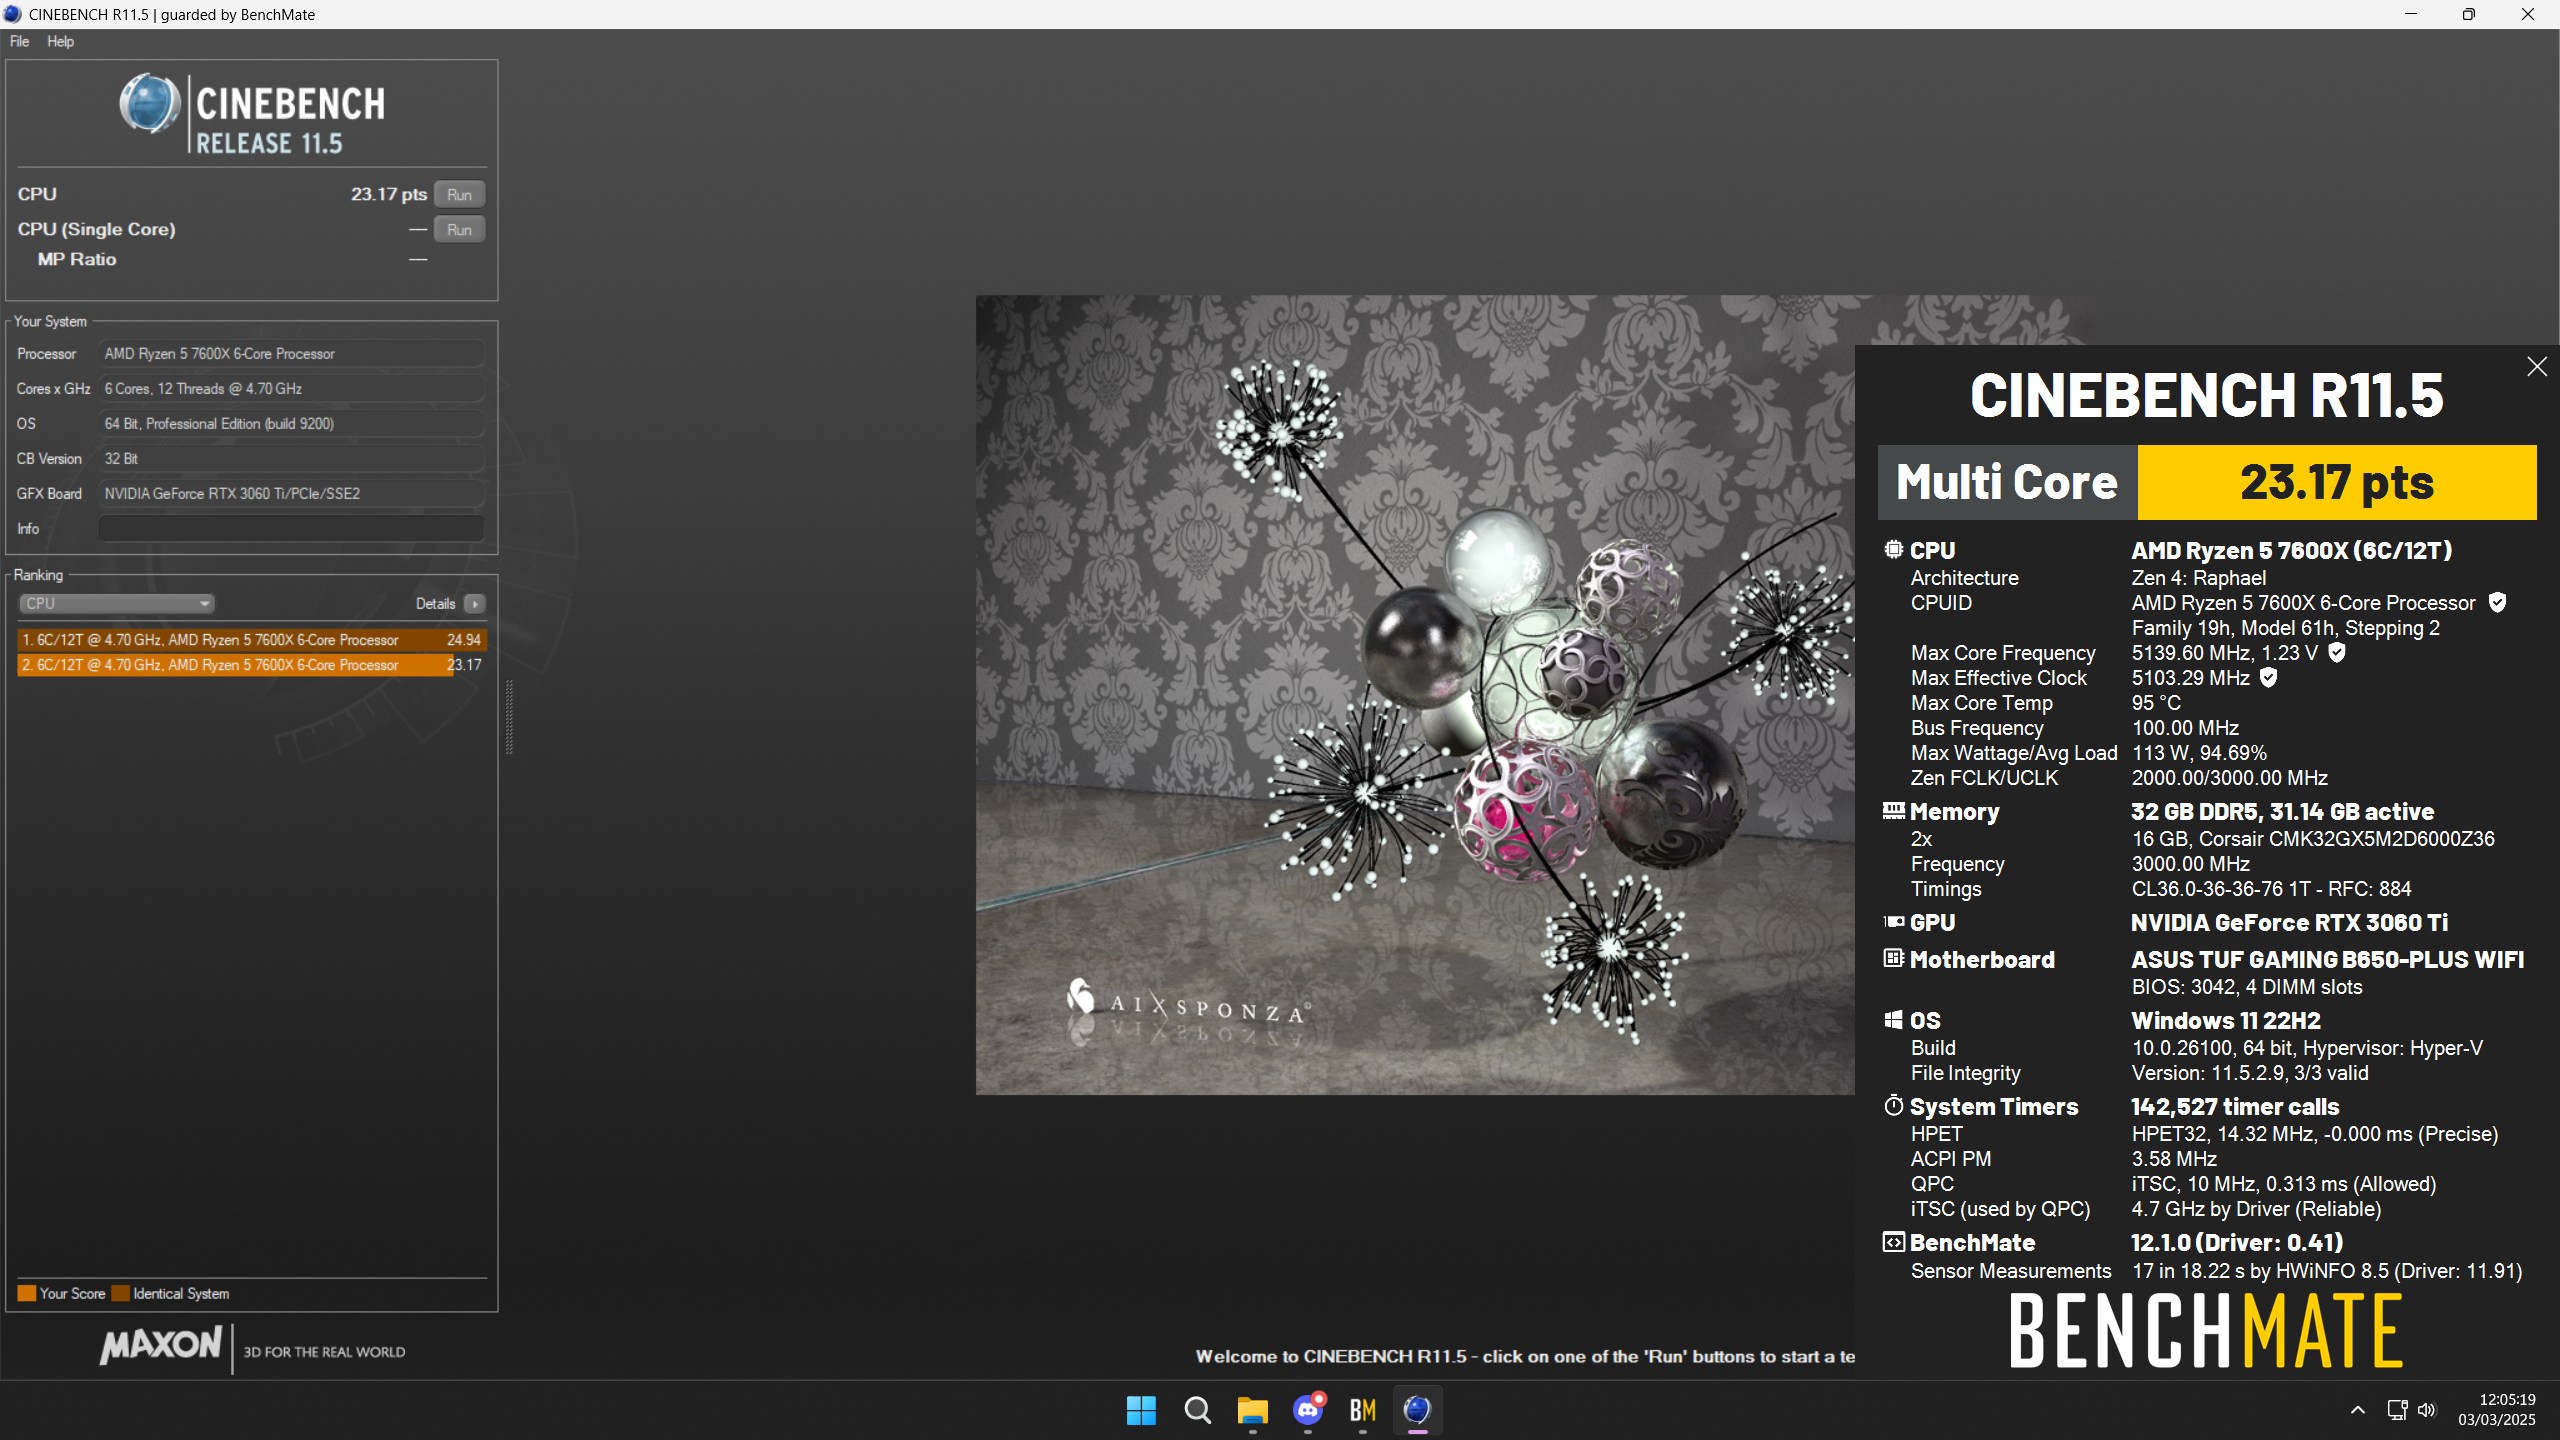Click the CPU chip icon in BenchMate panel
Image resolution: width=2560 pixels, height=1440 pixels.
point(1893,549)
